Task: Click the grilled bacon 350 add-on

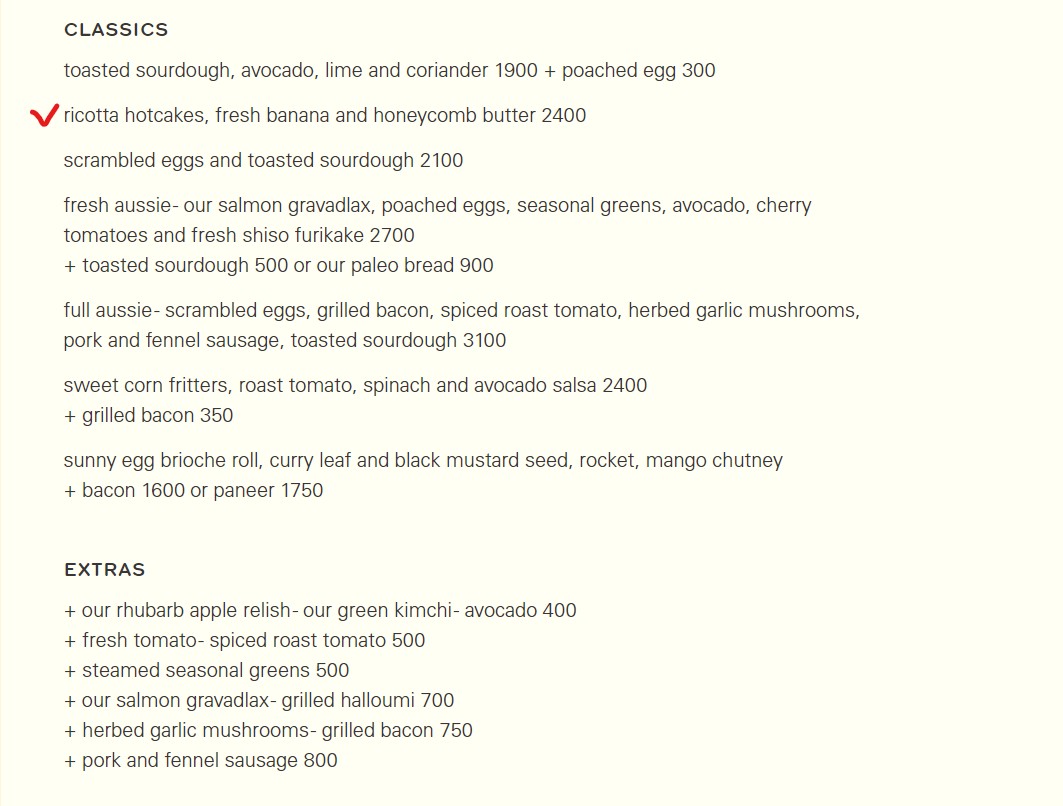Action: (148, 416)
